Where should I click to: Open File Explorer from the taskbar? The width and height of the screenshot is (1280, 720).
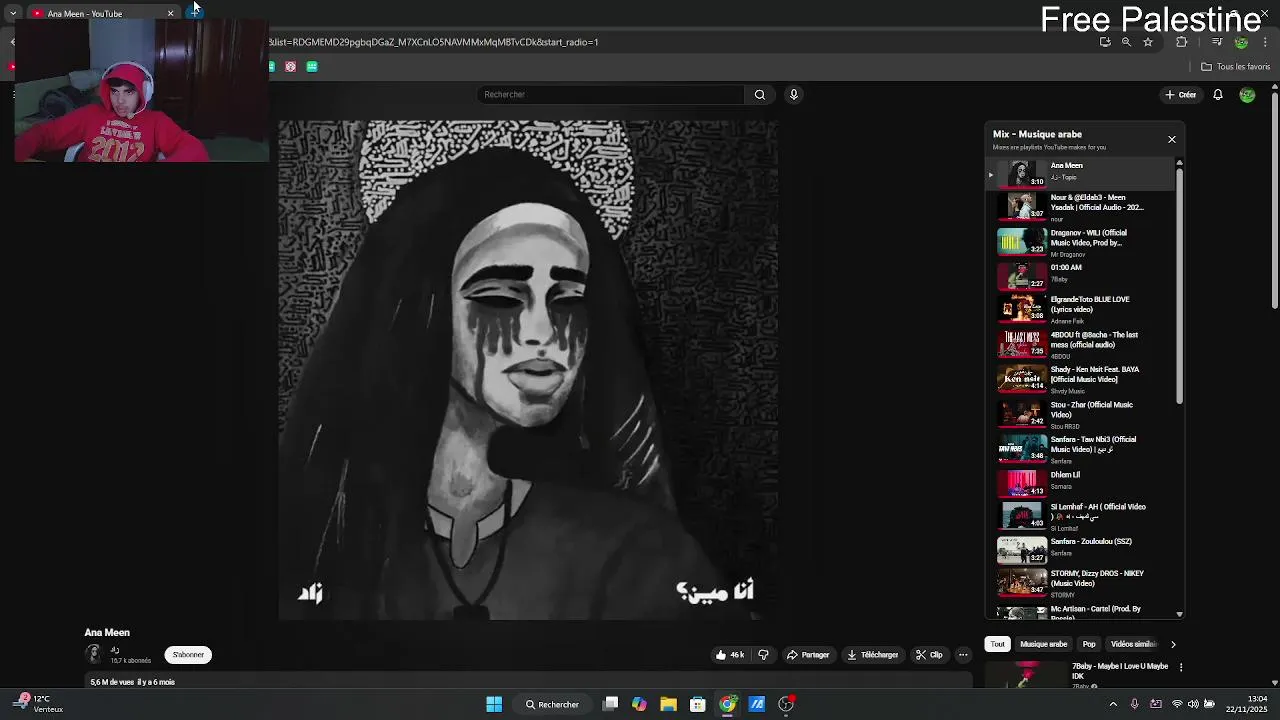tap(668, 704)
